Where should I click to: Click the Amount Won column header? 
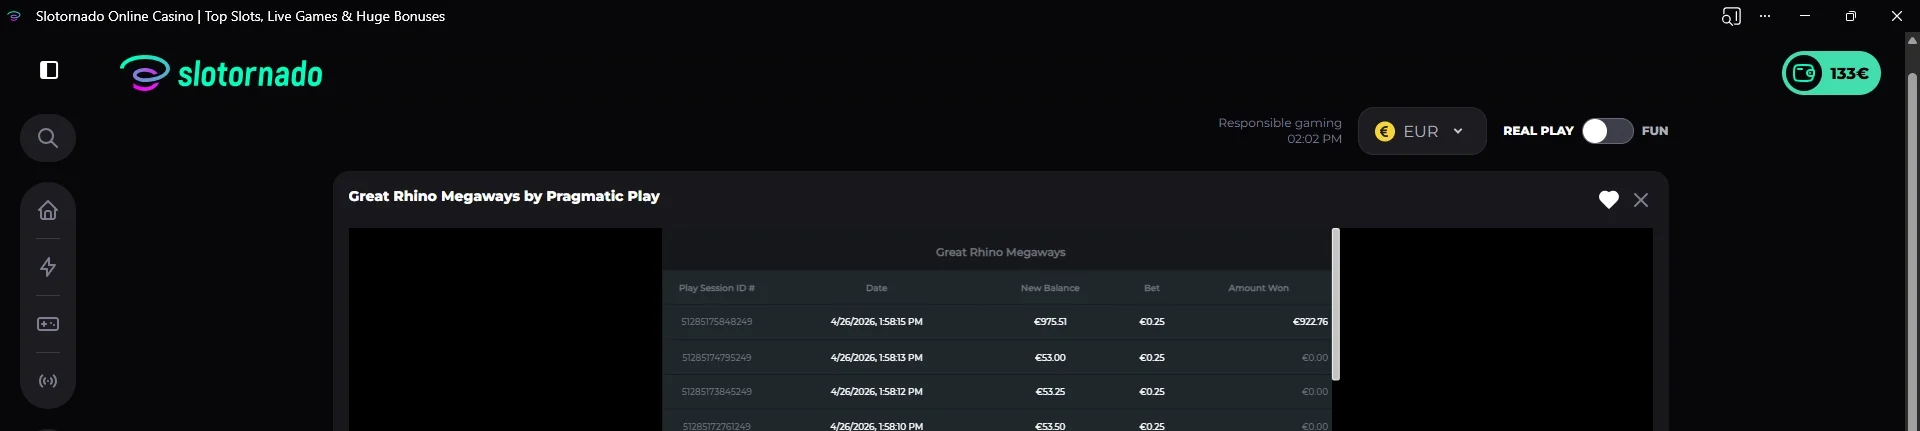coord(1258,288)
